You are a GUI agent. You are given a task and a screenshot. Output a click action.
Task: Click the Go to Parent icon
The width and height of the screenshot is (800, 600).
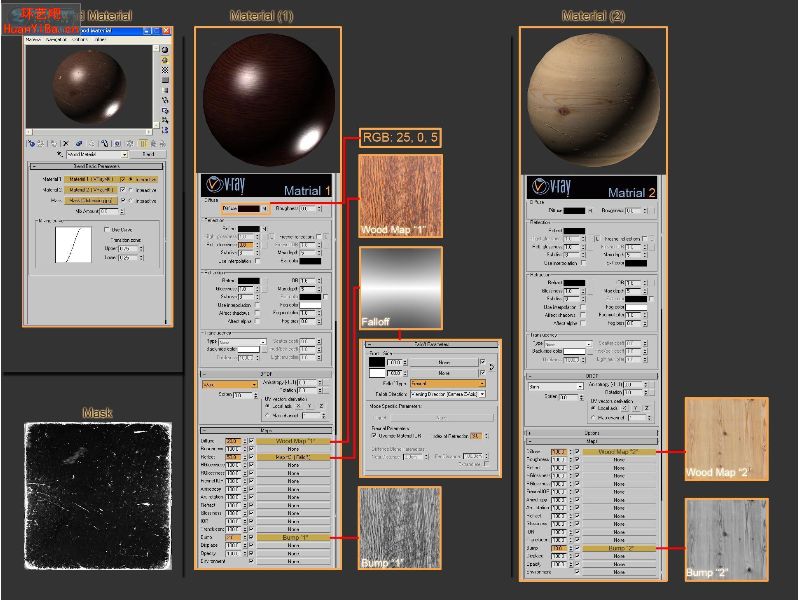tap(153, 144)
